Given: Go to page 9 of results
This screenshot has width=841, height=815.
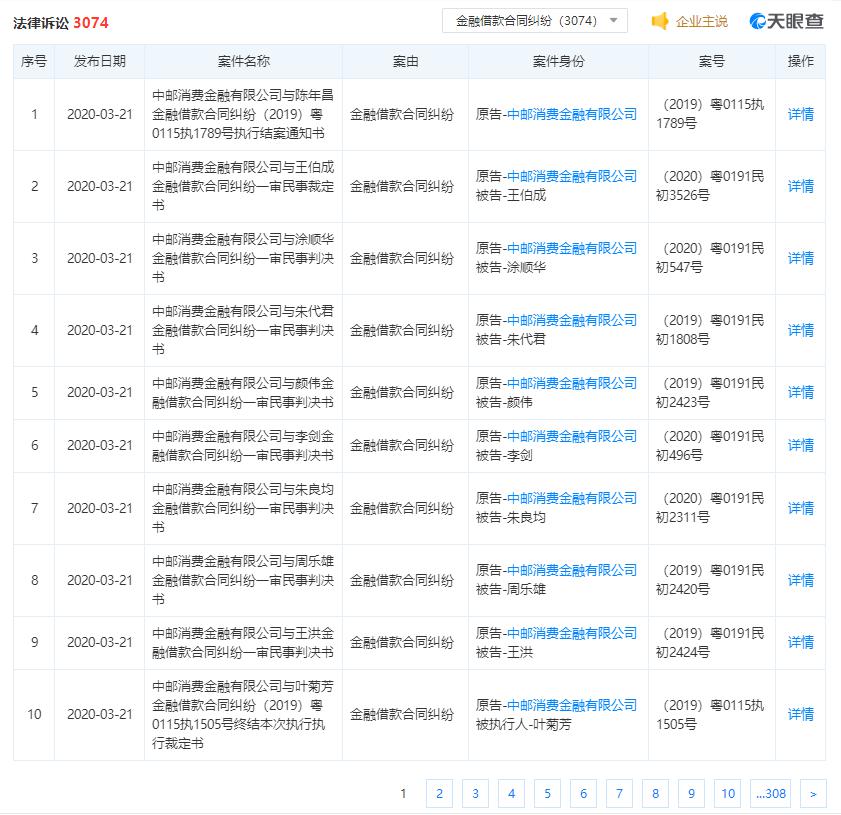Looking at the screenshot, I should (x=691, y=793).
